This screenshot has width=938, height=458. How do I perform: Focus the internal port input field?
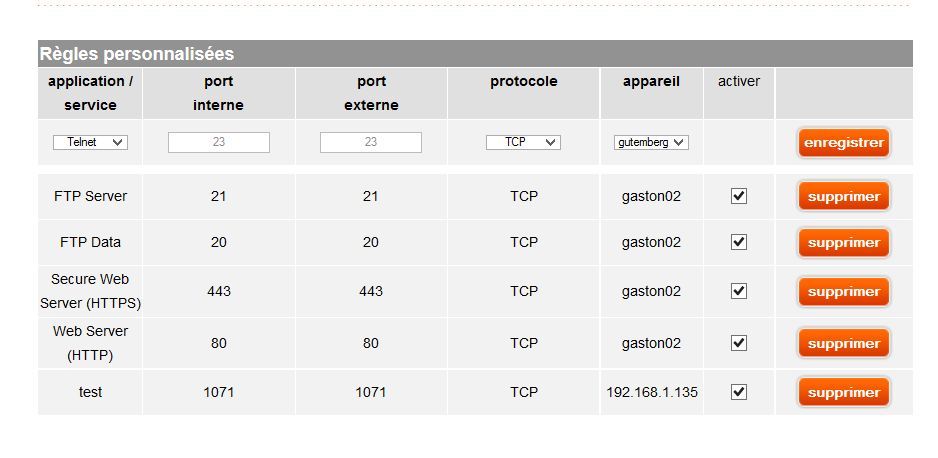(219, 143)
